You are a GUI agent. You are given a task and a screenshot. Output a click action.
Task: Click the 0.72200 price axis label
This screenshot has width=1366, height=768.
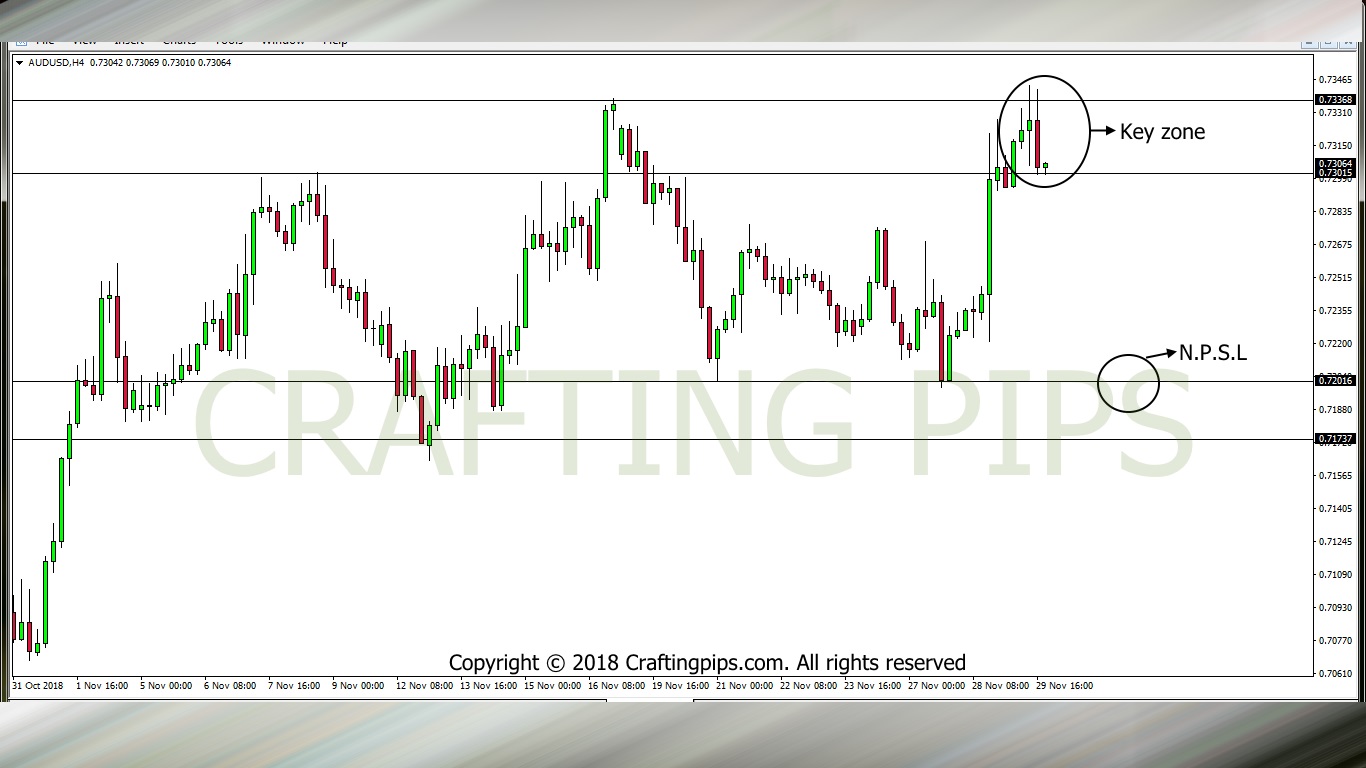pos(1337,344)
